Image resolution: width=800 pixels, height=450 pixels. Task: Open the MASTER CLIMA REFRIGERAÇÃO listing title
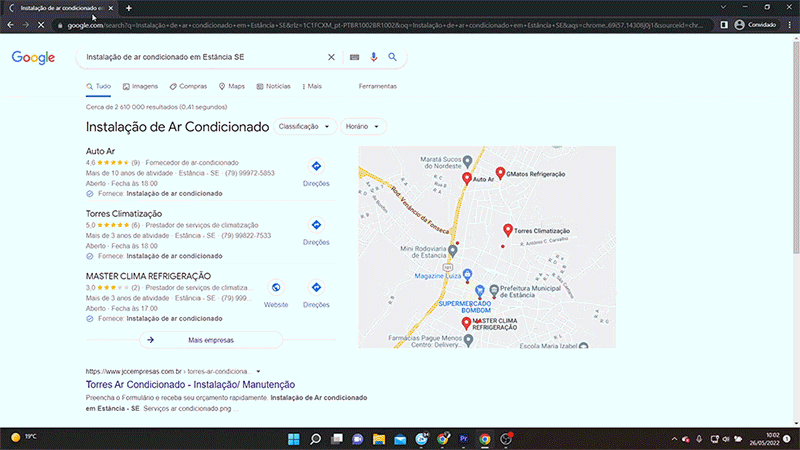148,276
